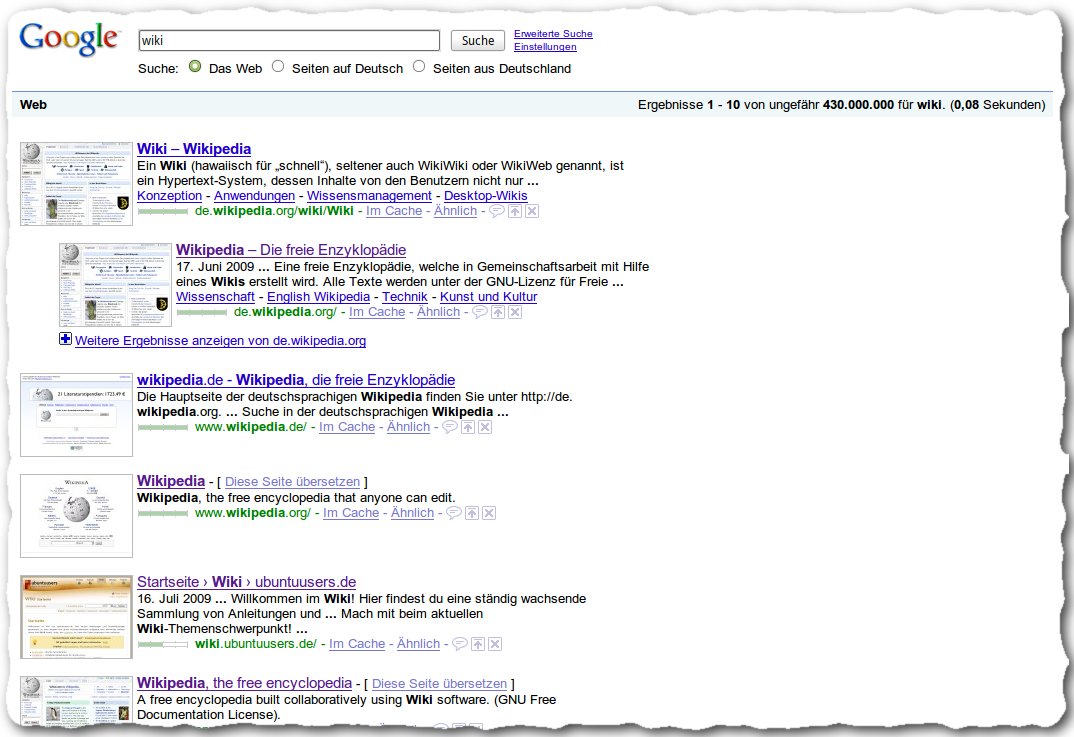Click the Google logo

(69, 39)
